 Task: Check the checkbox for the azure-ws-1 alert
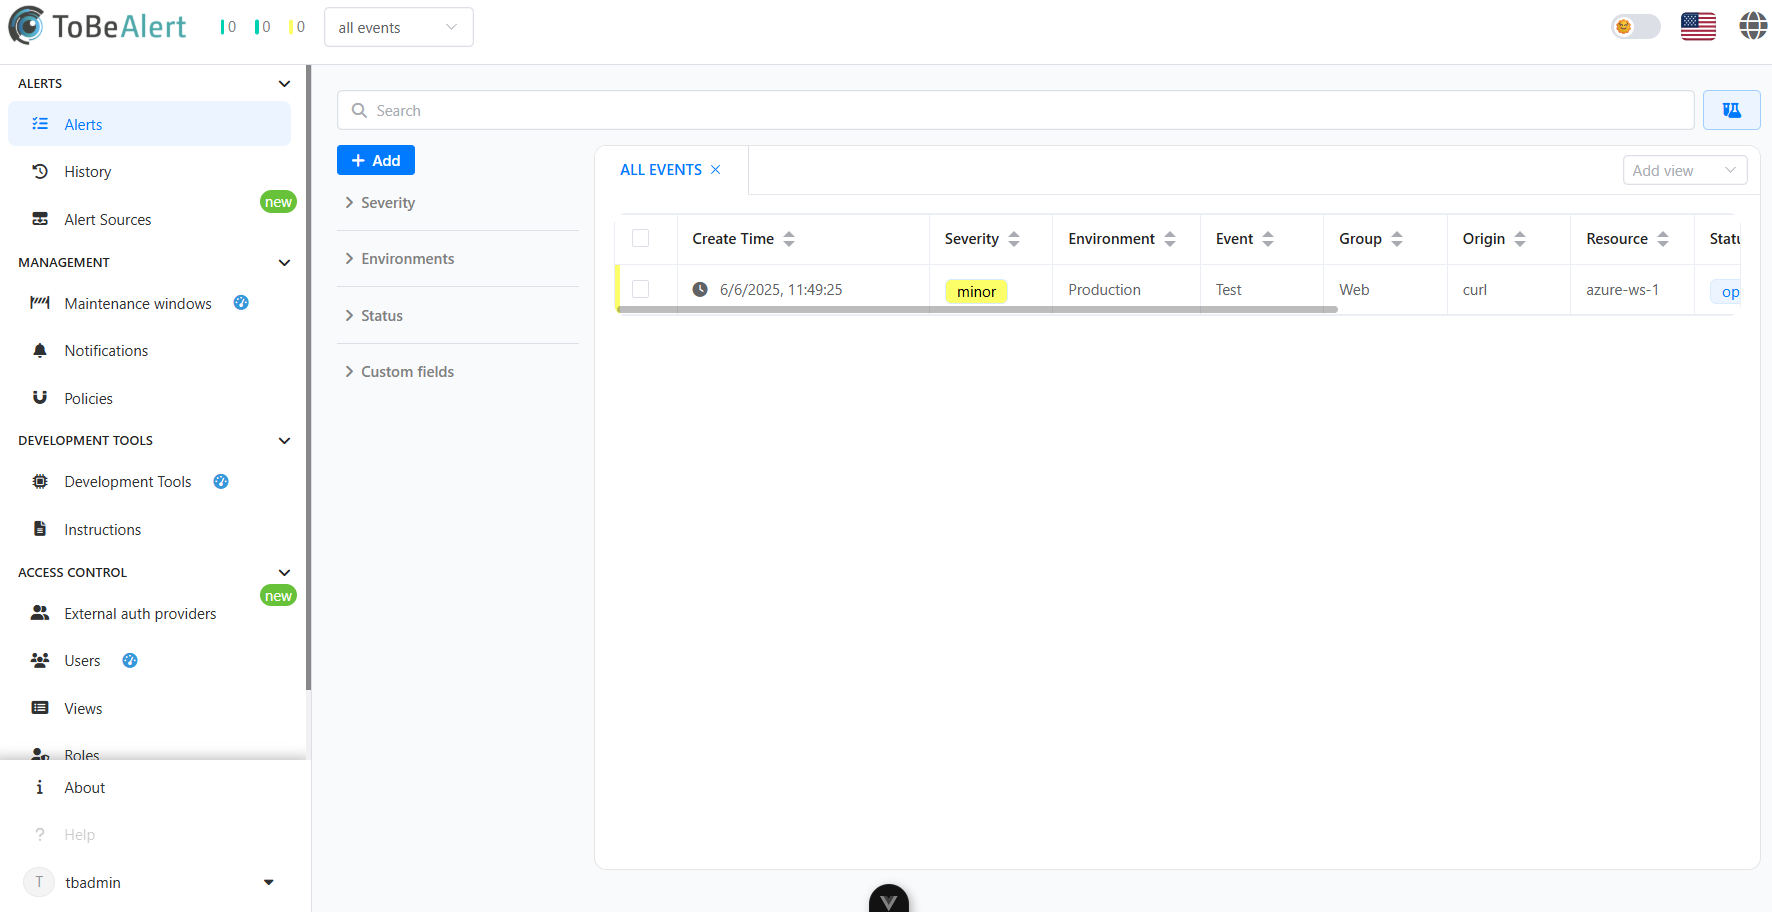641,289
